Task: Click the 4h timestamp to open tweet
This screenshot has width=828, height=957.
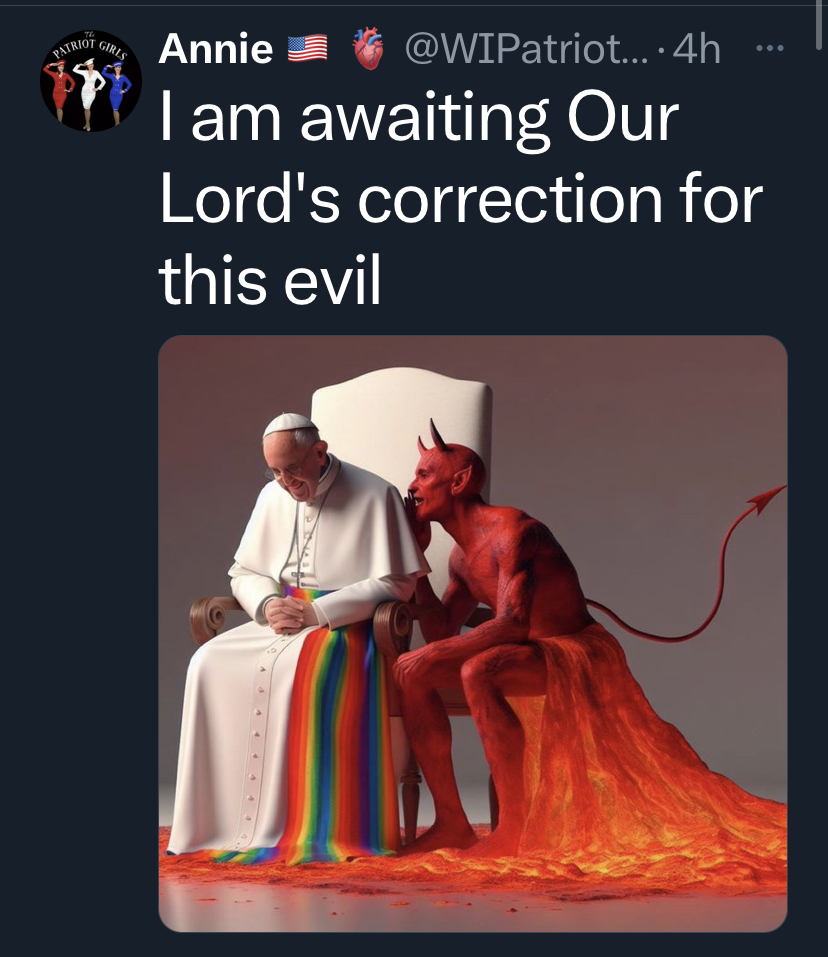Action: (698, 49)
